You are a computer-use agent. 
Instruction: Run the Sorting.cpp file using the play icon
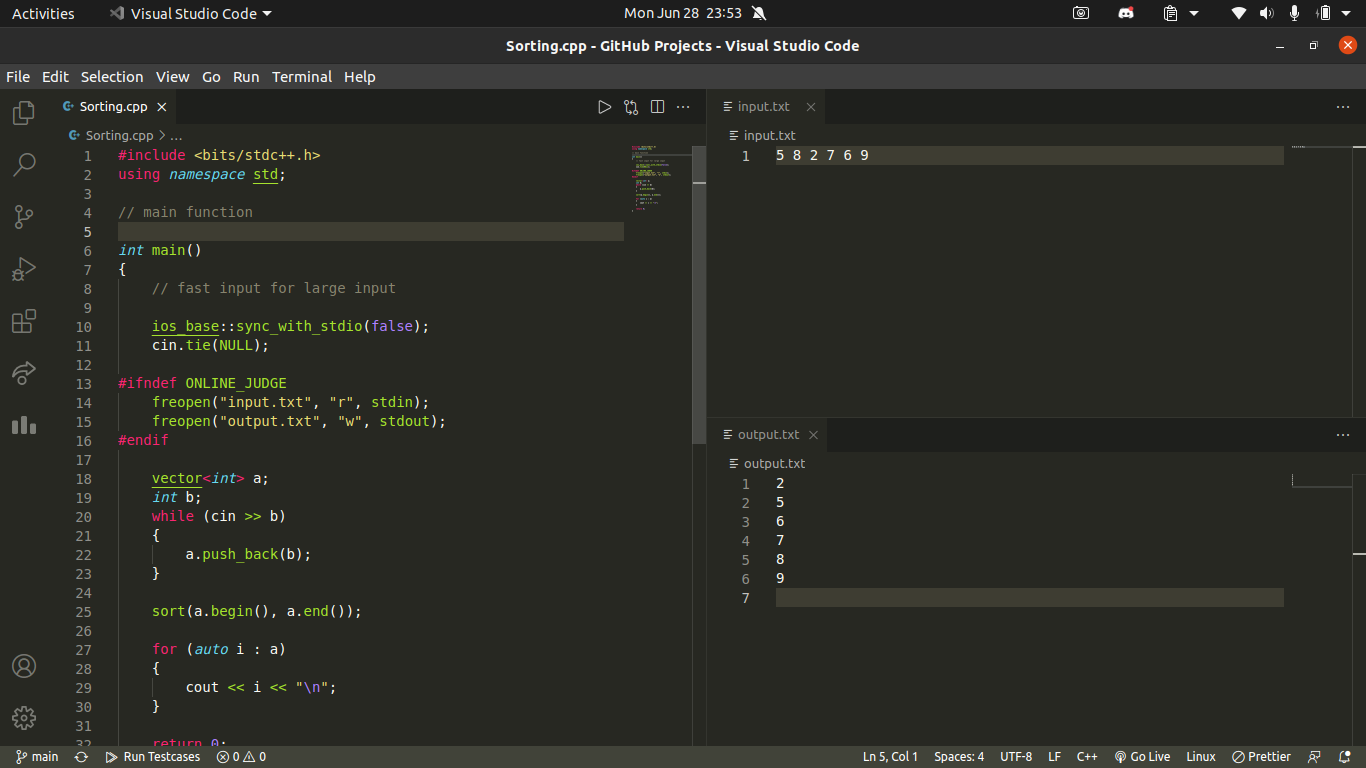604,106
